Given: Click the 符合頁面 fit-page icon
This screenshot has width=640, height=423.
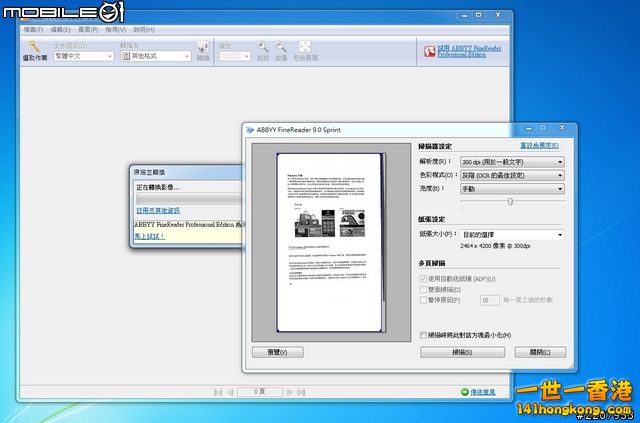Looking at the screenshot, I should (305, 47).
